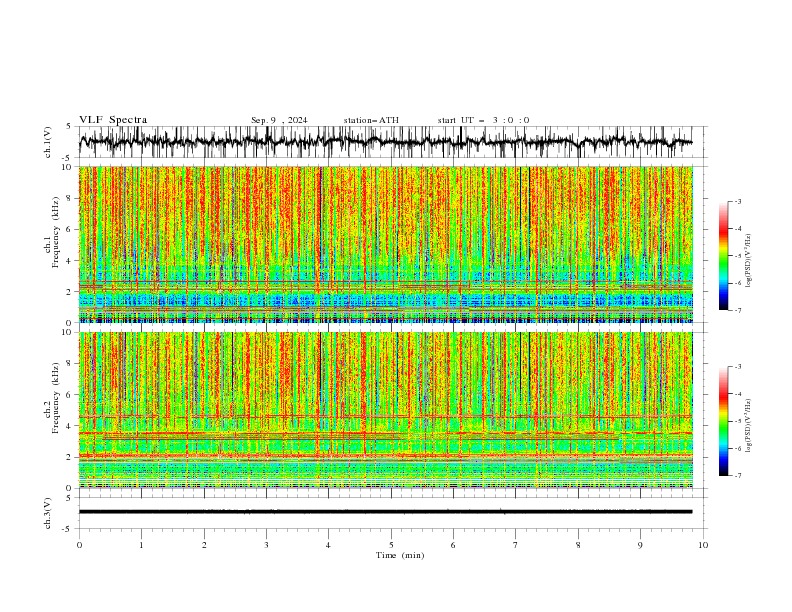Click the ch.2 PSD color bar
The width and height of the screenshot is (792, 612).
pos(723,421)
